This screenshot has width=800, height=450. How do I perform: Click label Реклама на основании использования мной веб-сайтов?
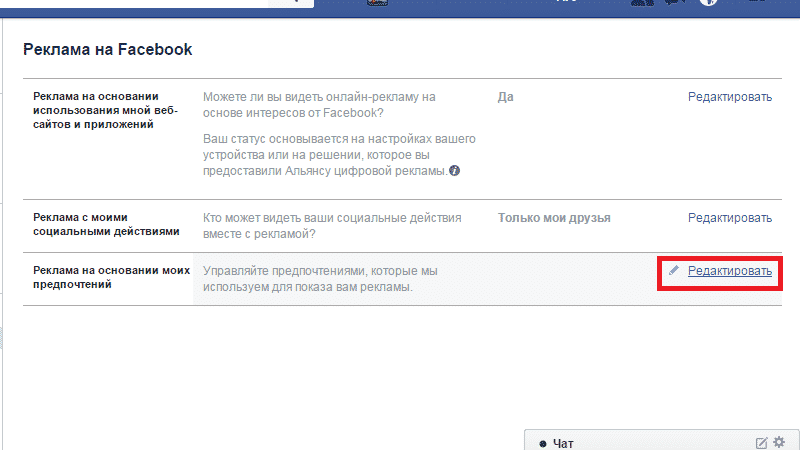click(x=106, y=110)
